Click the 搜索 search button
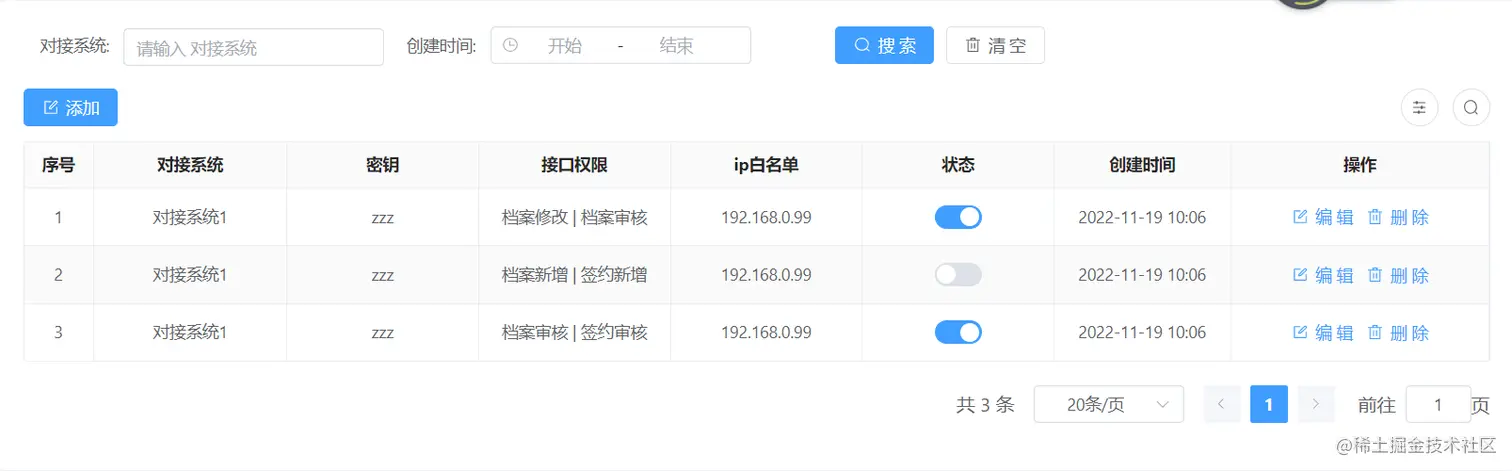This screenshot has width=1512, height=471. coord(884,45)
